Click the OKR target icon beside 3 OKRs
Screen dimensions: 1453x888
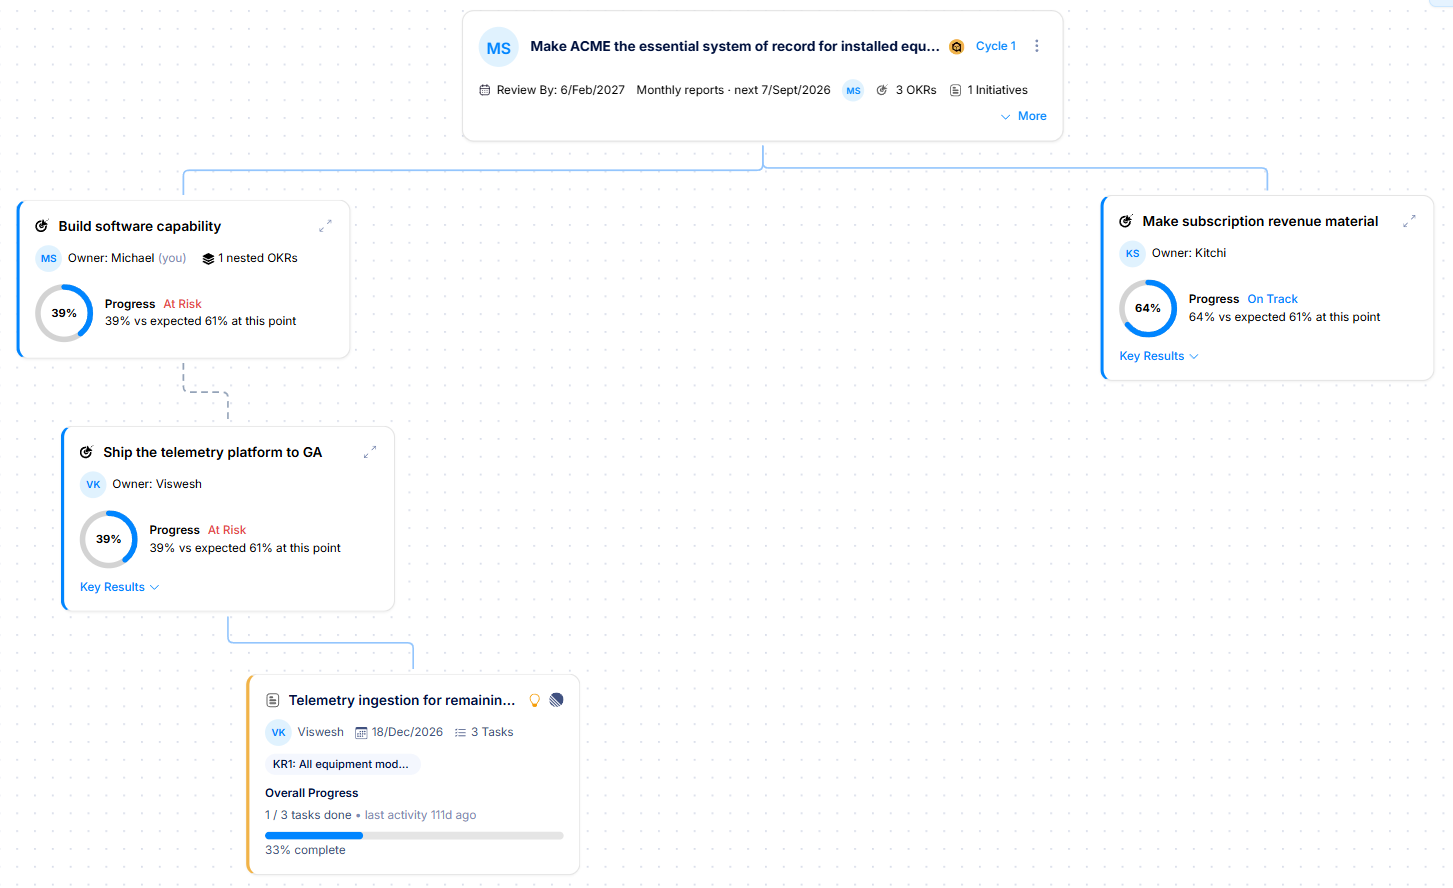882,90
